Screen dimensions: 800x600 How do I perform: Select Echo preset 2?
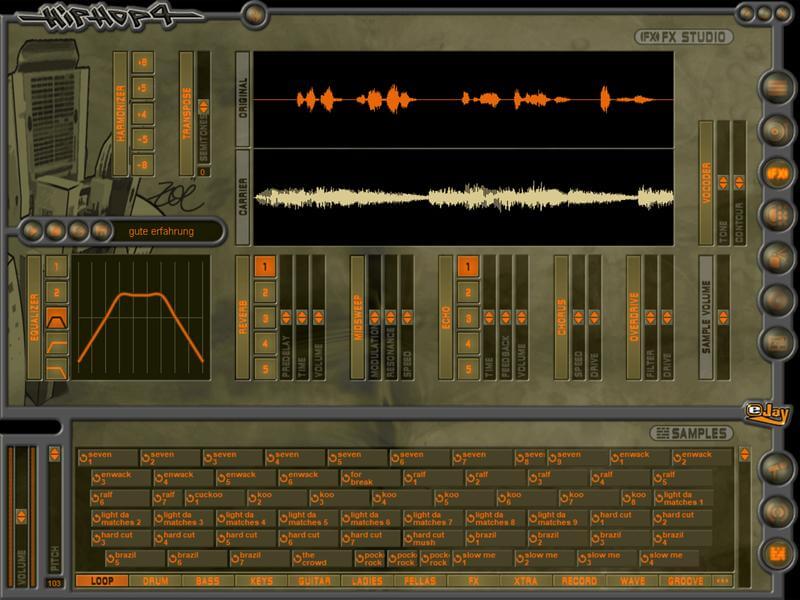coord(466,293)
